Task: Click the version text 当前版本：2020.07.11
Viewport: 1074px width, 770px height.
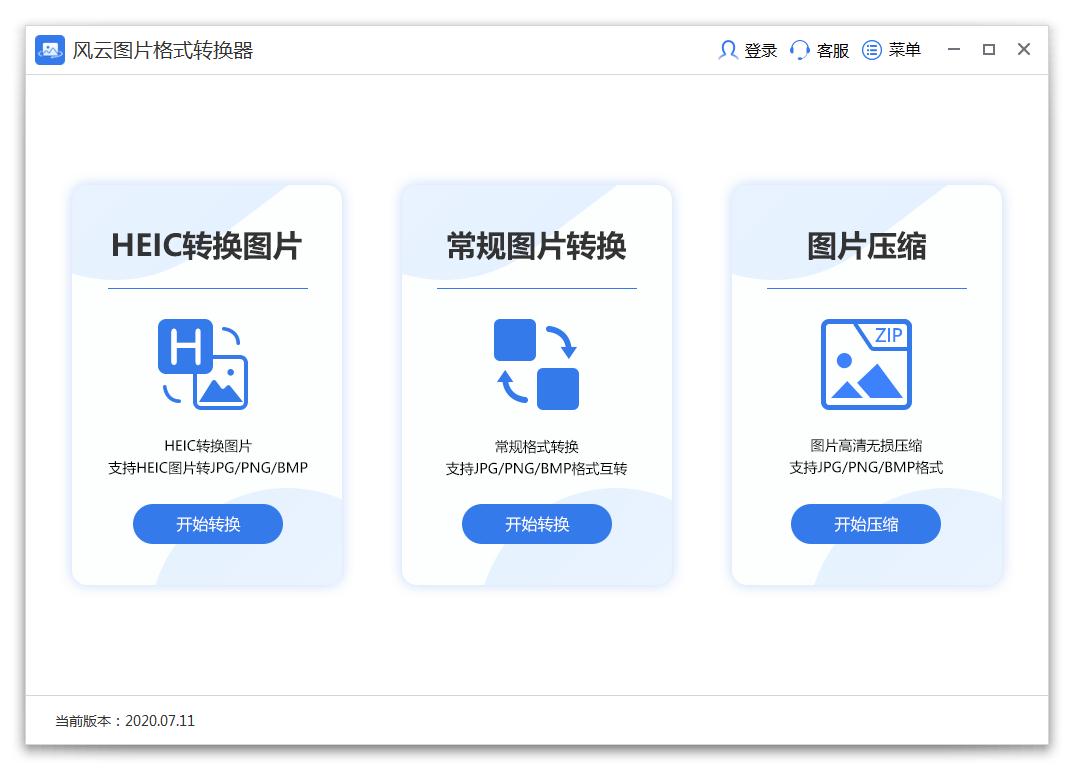Action: point(125,721)
